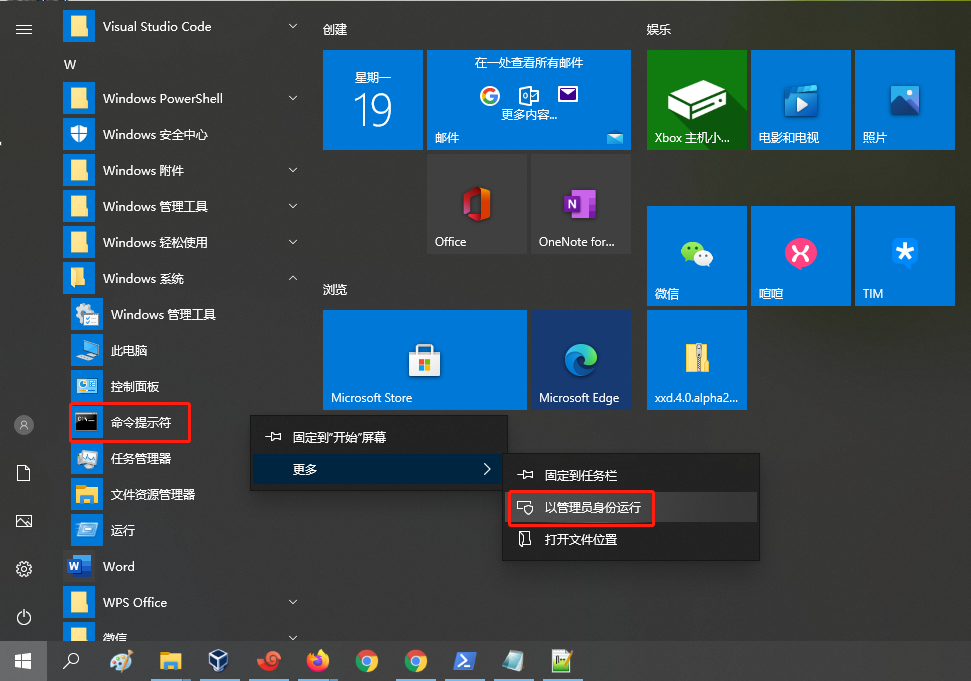Launch the 微信 WeChat tile
971x681 pixels.
(696, 255)
